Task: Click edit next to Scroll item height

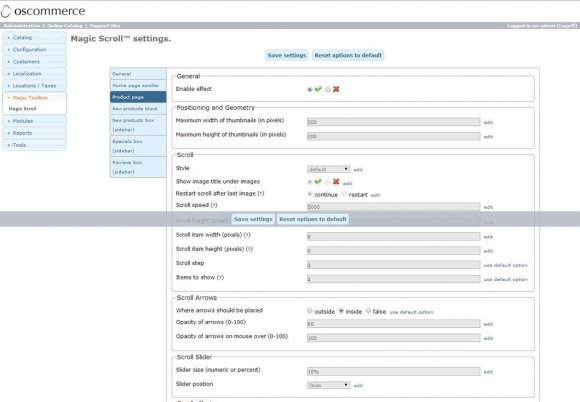Action: [488, 251]
